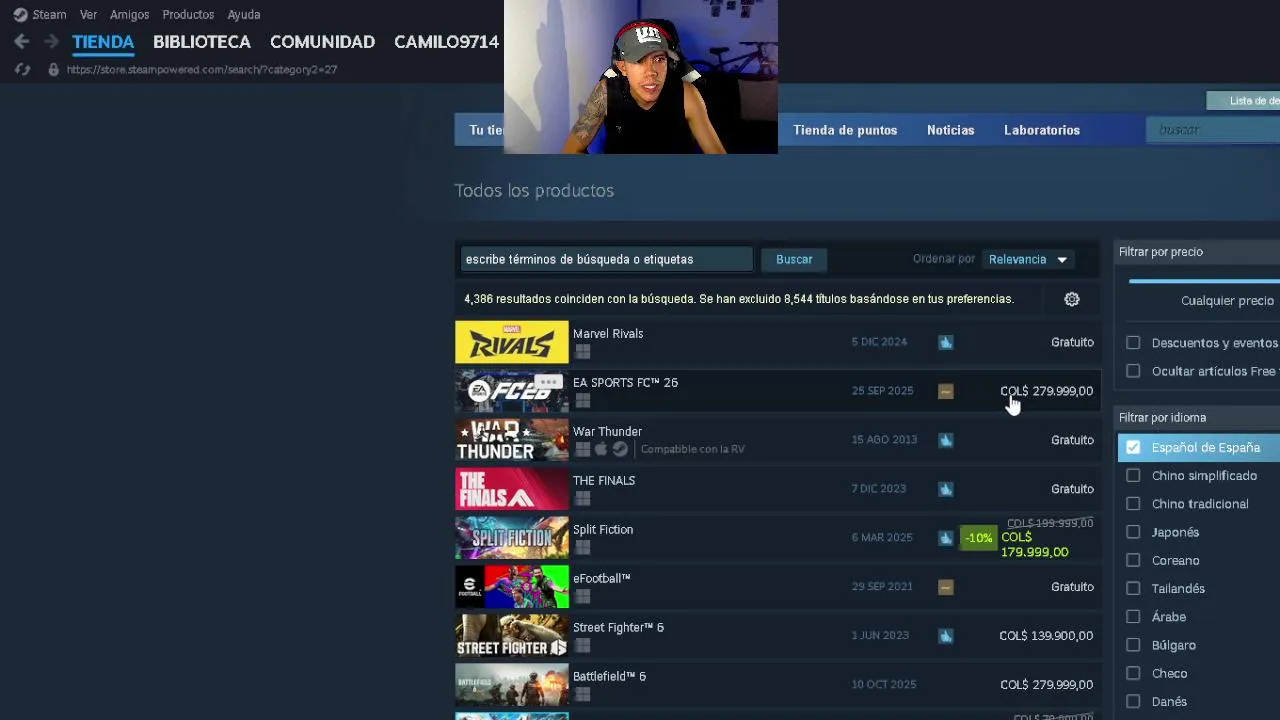Reload the page with refresh icon
Screen dimensions: 1280x720
pos(22,70)
